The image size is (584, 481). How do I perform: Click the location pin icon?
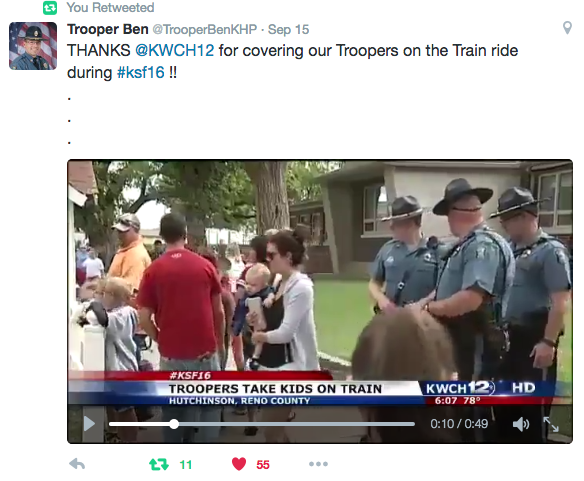pos(567,28)
